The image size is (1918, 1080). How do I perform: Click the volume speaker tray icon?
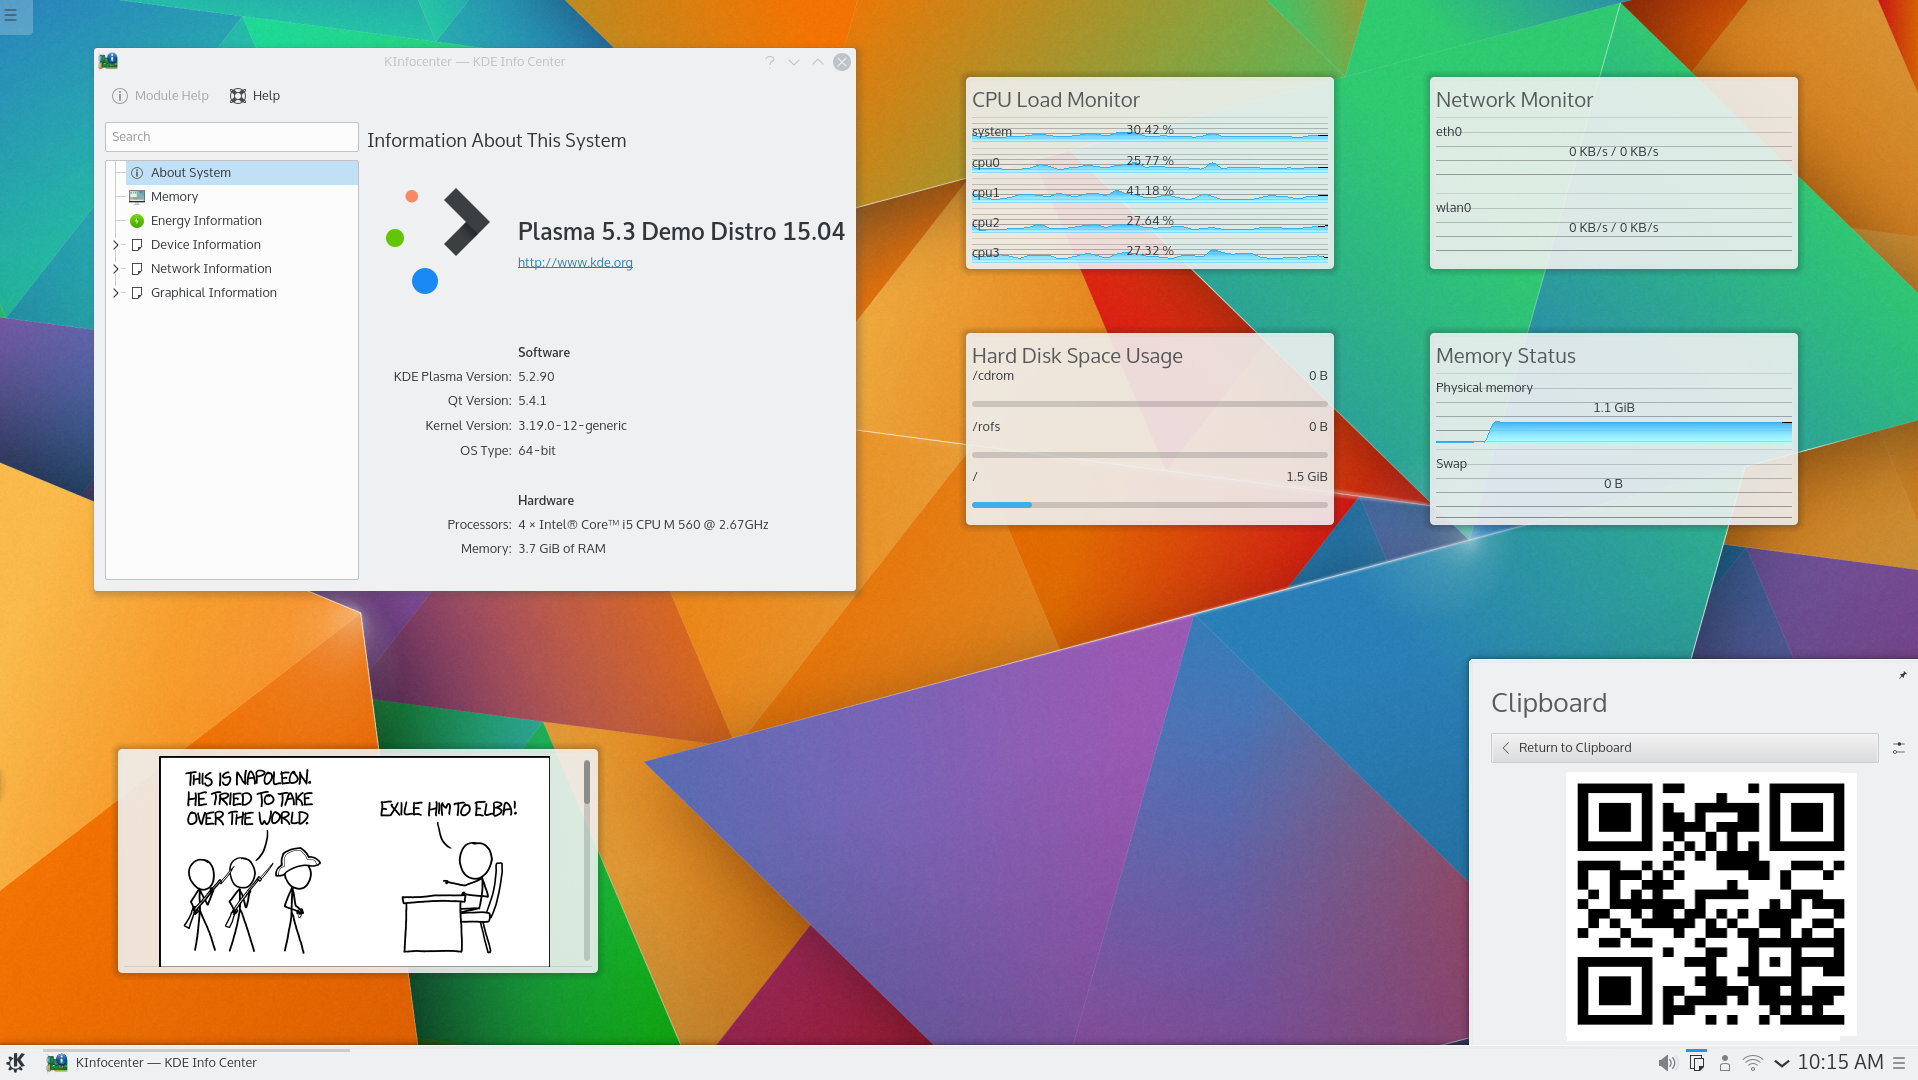click(x=1666, y=1063)
